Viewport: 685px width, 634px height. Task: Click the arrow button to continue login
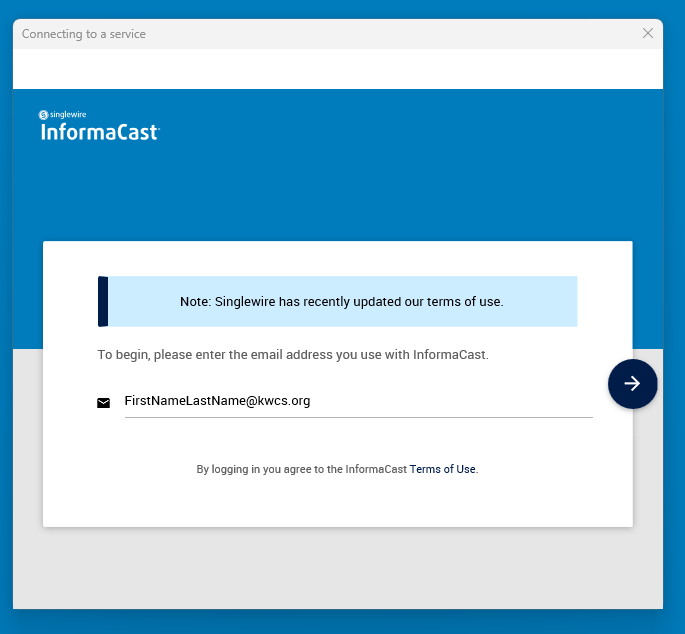[x=632, y=384]
